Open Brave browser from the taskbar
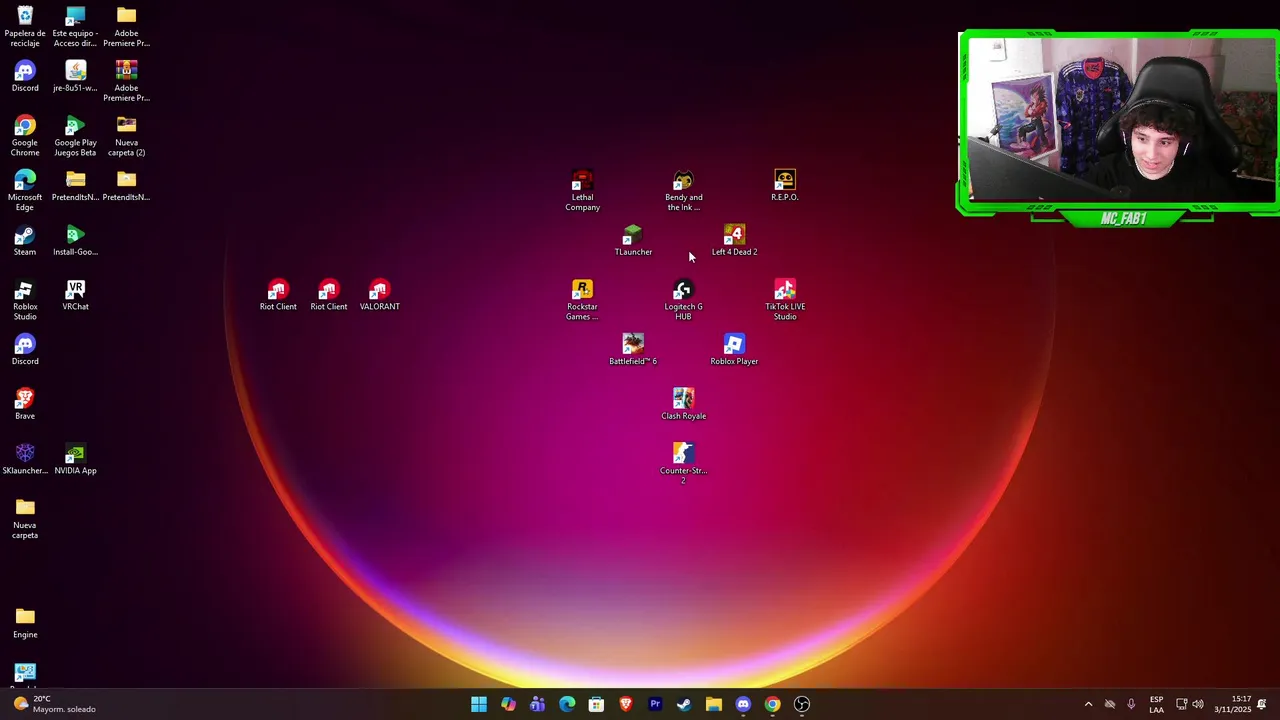Image resolution: width=1280 pixels, height=720 pixels. coord(626,704)
